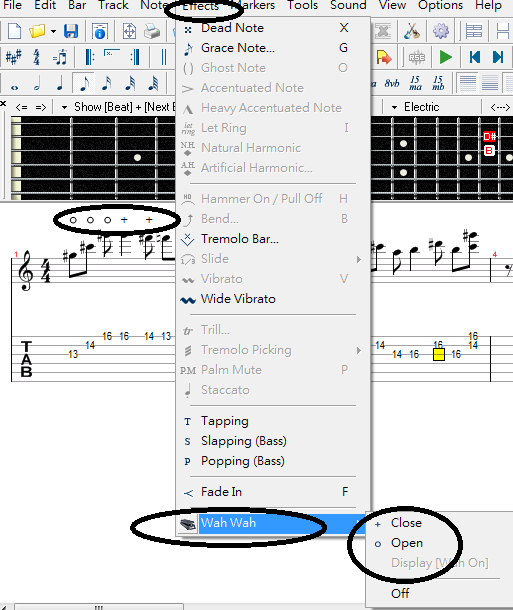
Task: Choose Open in Wah Wah submenu
Action: (x=407, y=543)
